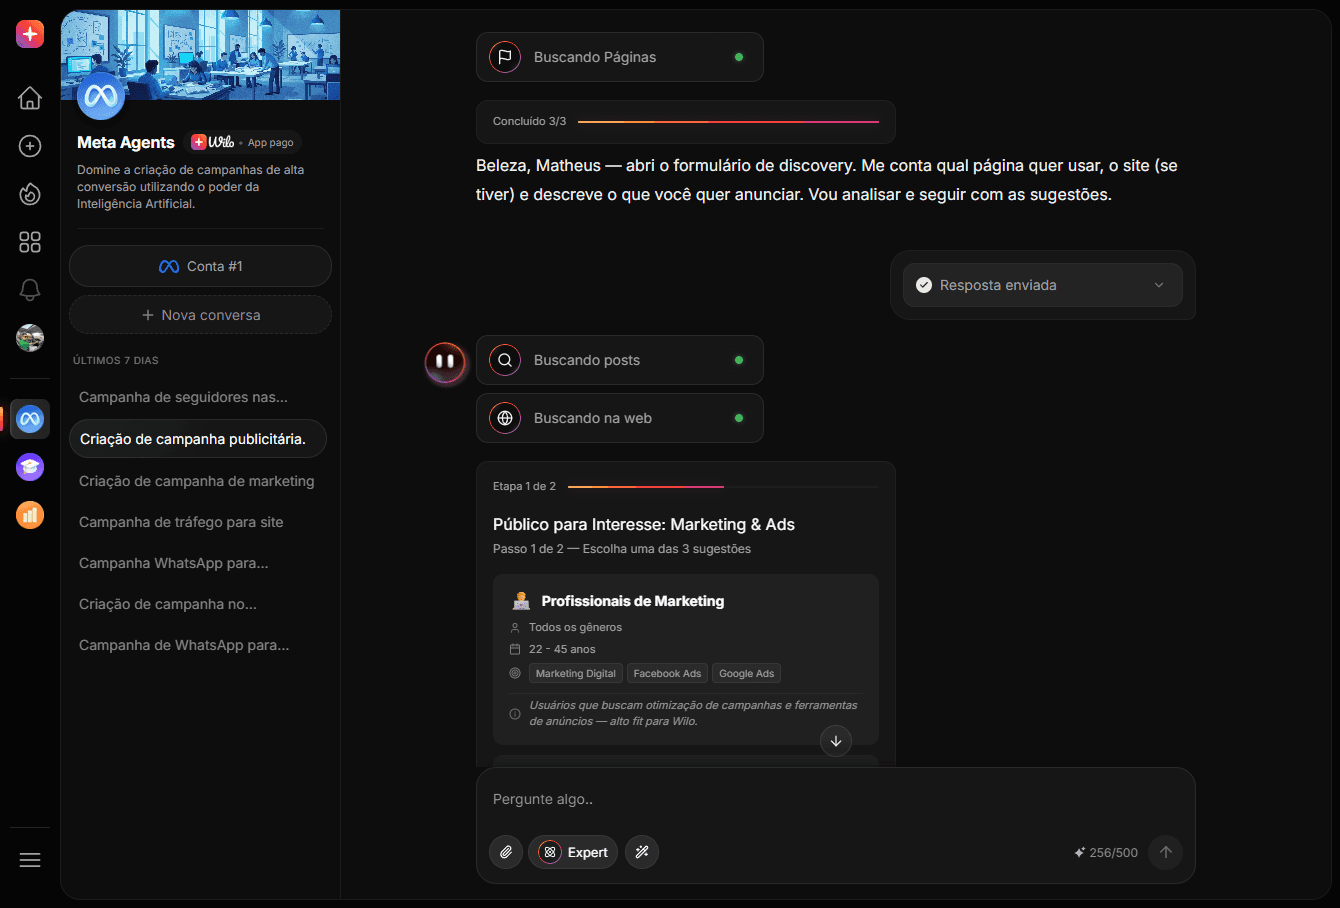The image size is (1340, 908).
Task: Open the Home icon in left rail
Action: [x=30, y=97]
